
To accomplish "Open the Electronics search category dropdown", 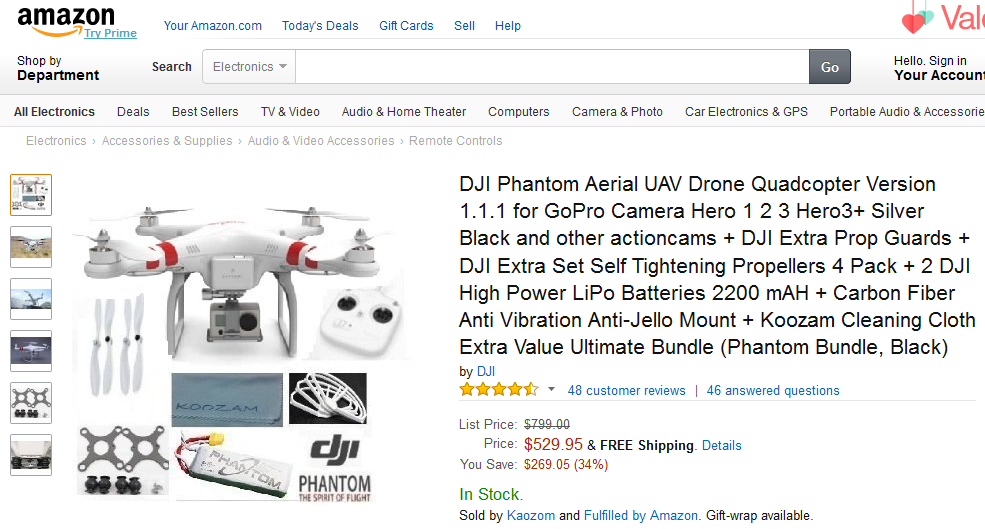I will click(x=250, y=67).
